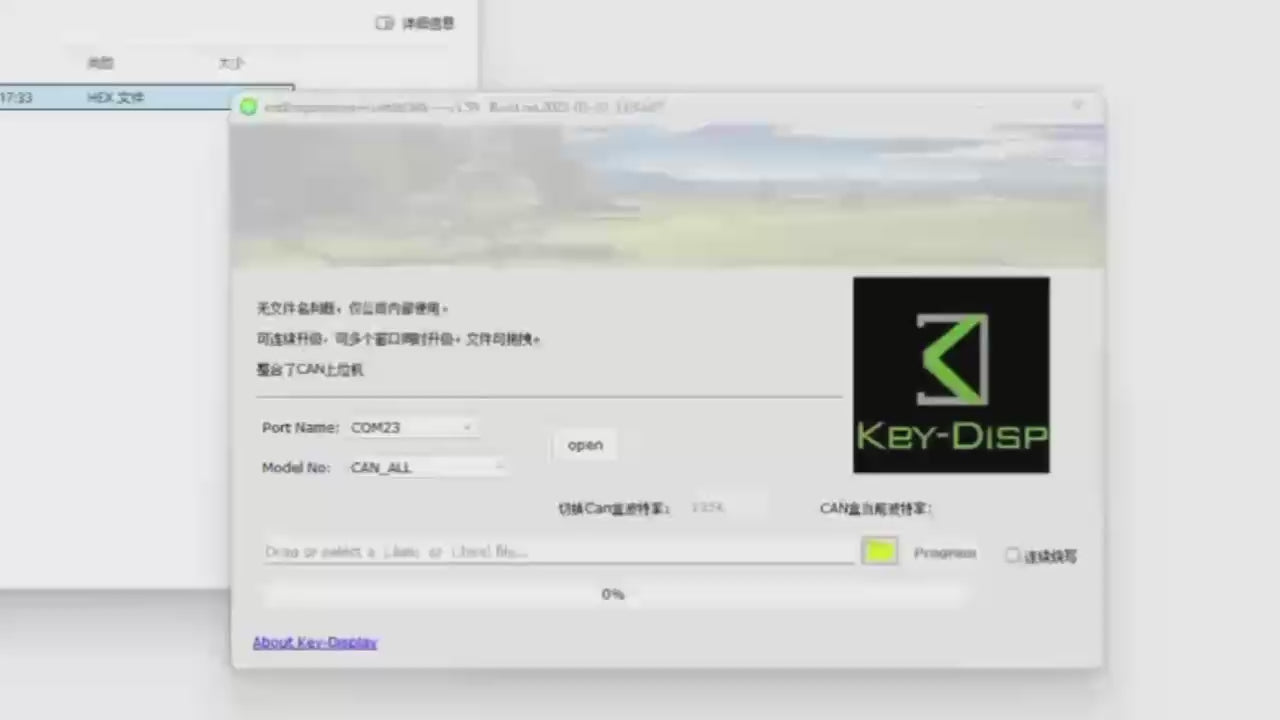This screenshot has width=1280, height=720.
Task: Click the Program button
Action: coord(944,553)
